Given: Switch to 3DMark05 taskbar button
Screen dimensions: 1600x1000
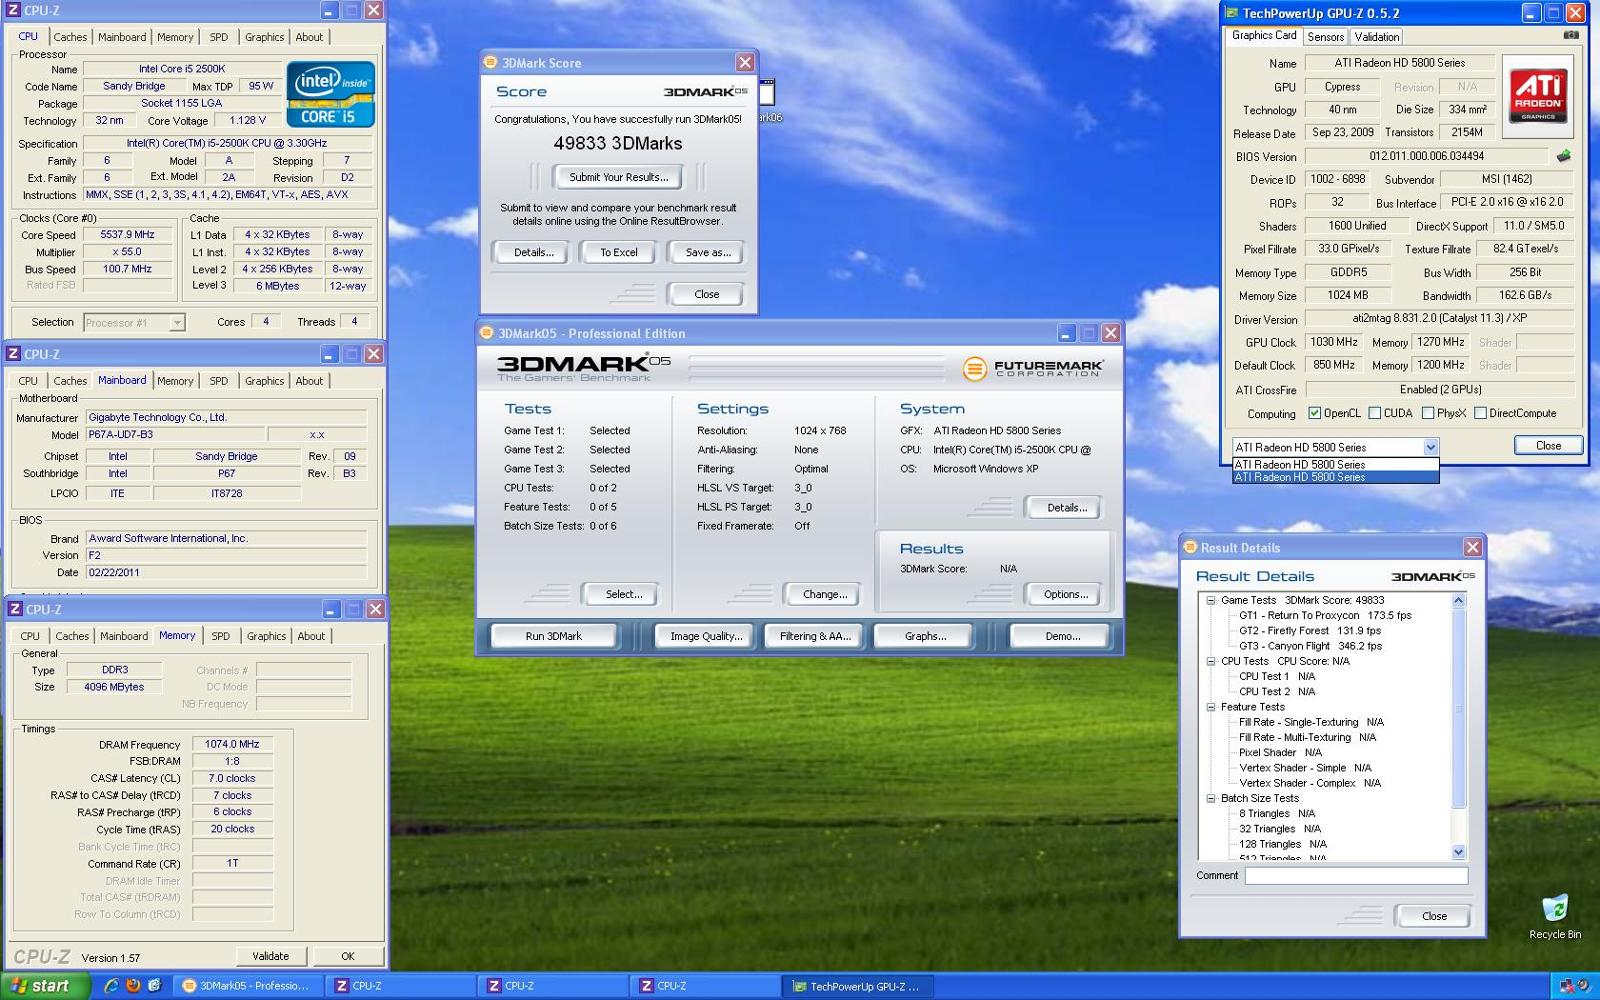Looking at the screenshot, I should point(247,986).
